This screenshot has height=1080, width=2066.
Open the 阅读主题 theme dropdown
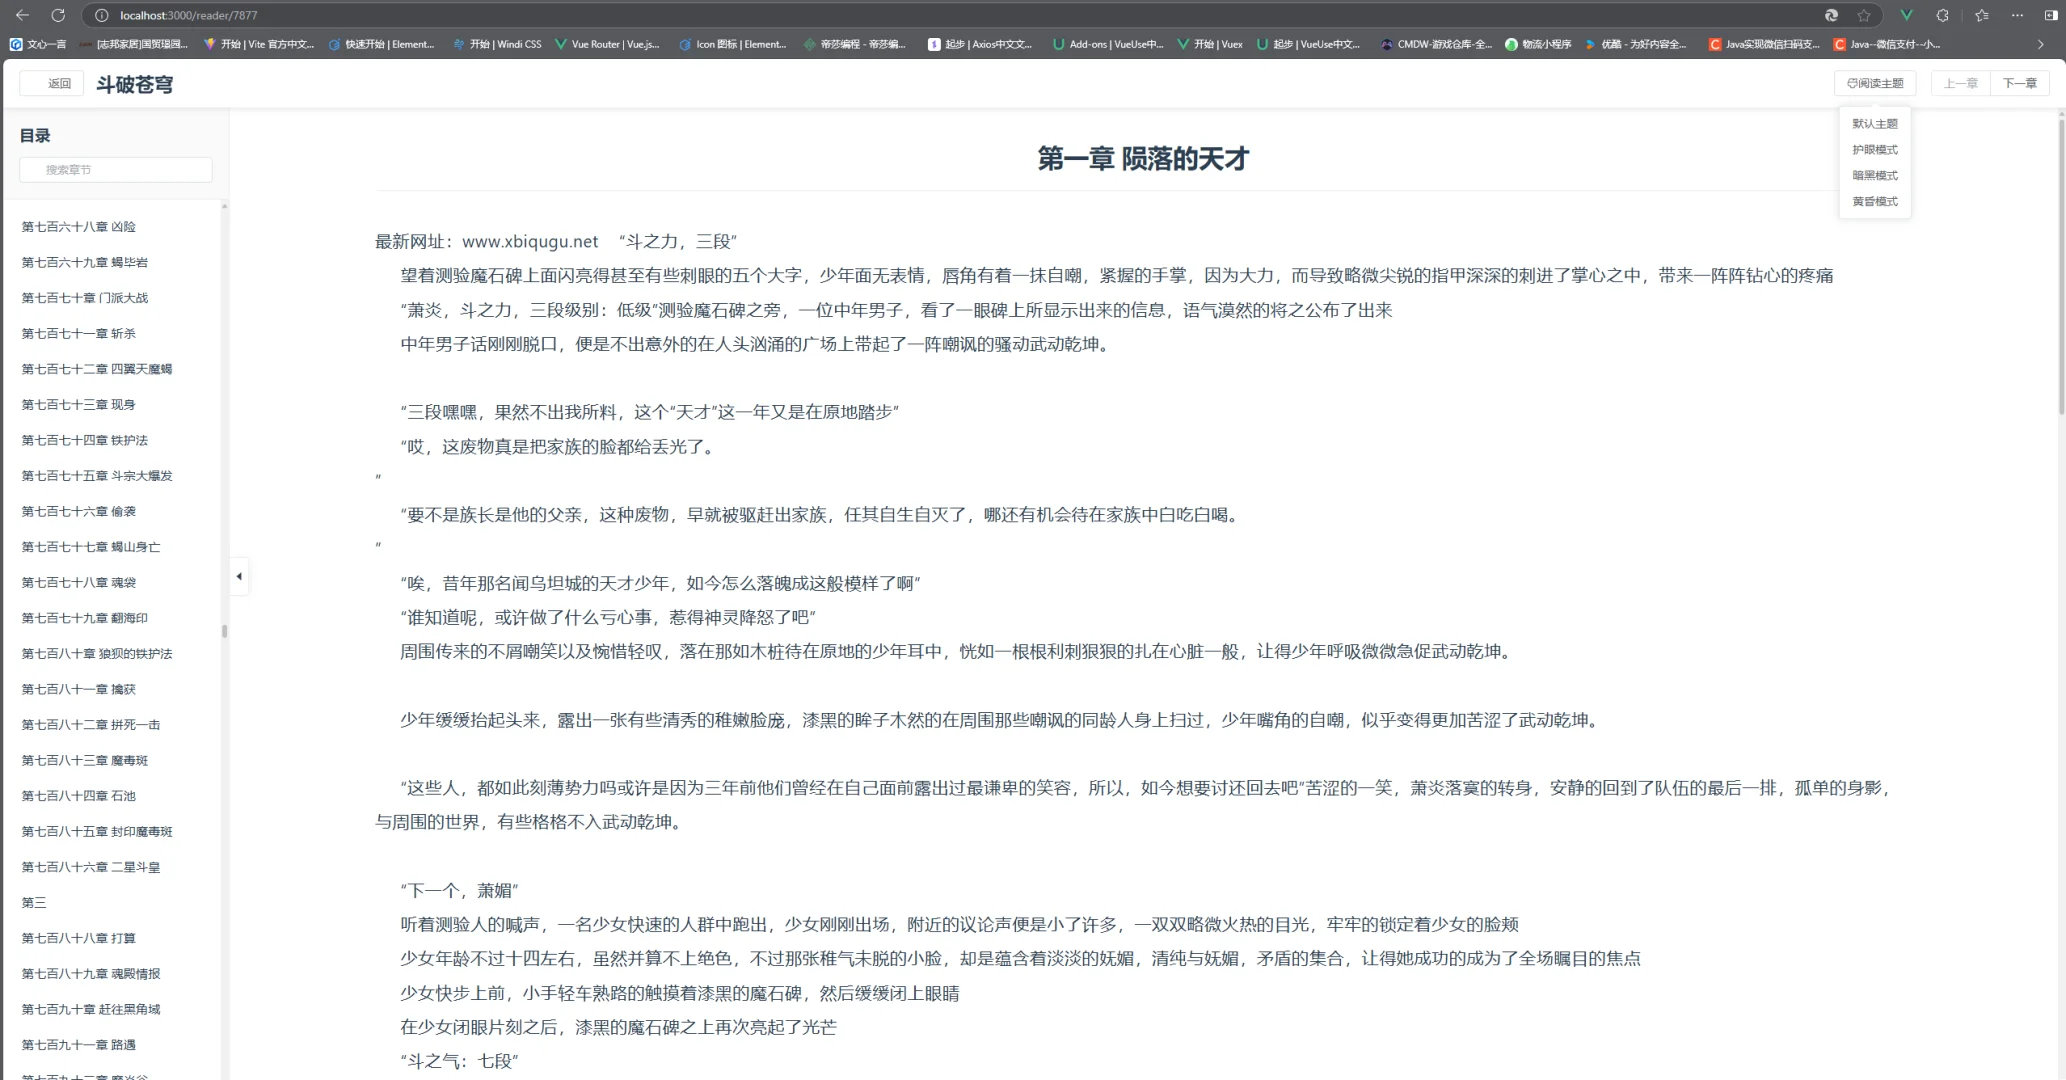pyautogui.click(x=1875, y=83)
